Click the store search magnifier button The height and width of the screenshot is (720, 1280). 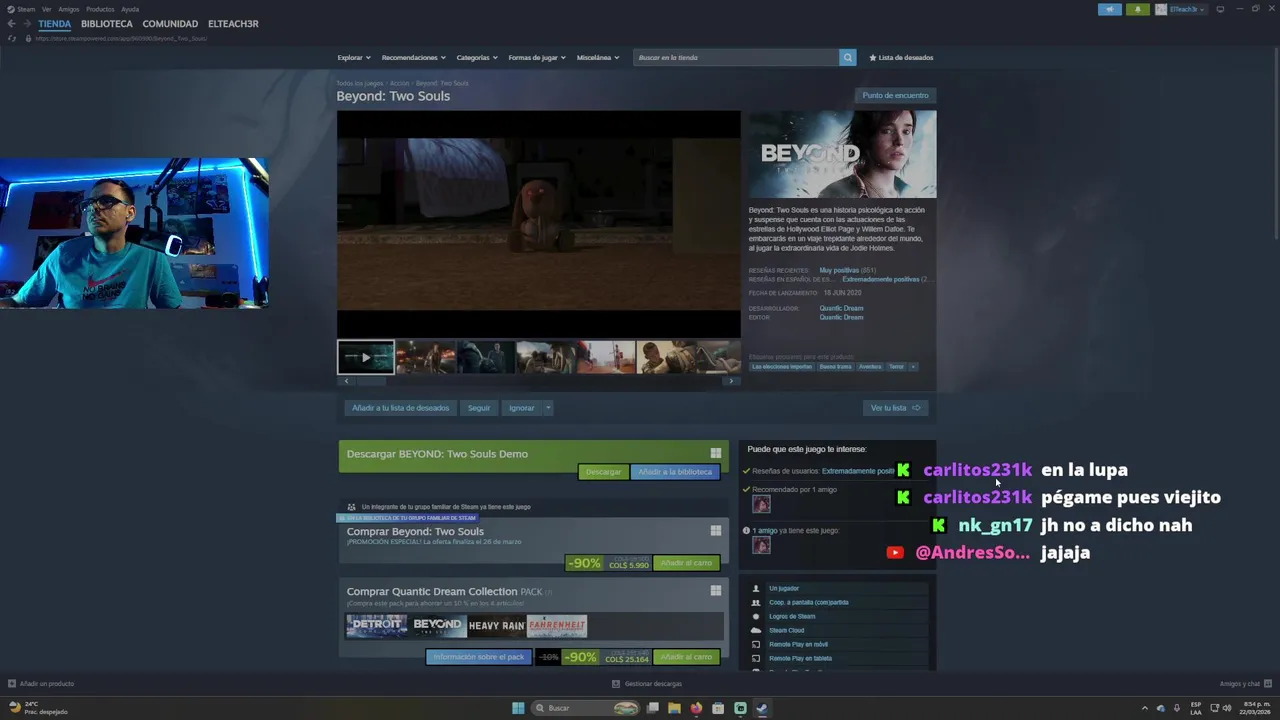[848, 57]
